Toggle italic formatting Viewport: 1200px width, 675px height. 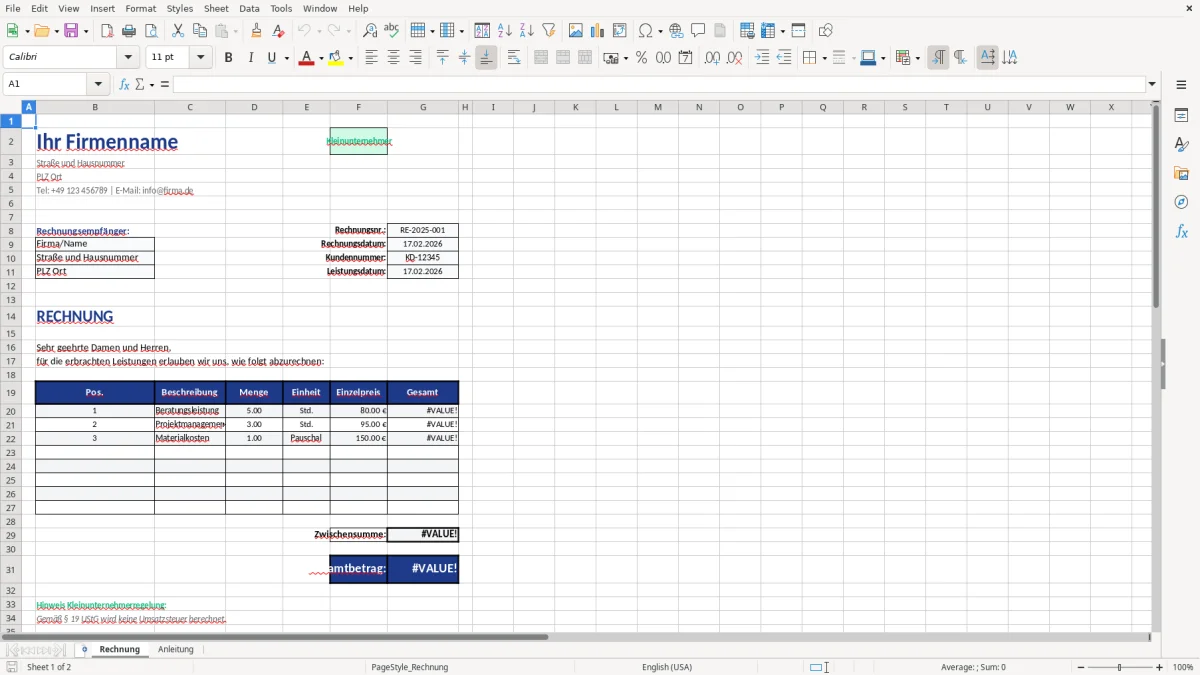click(249, 58)
